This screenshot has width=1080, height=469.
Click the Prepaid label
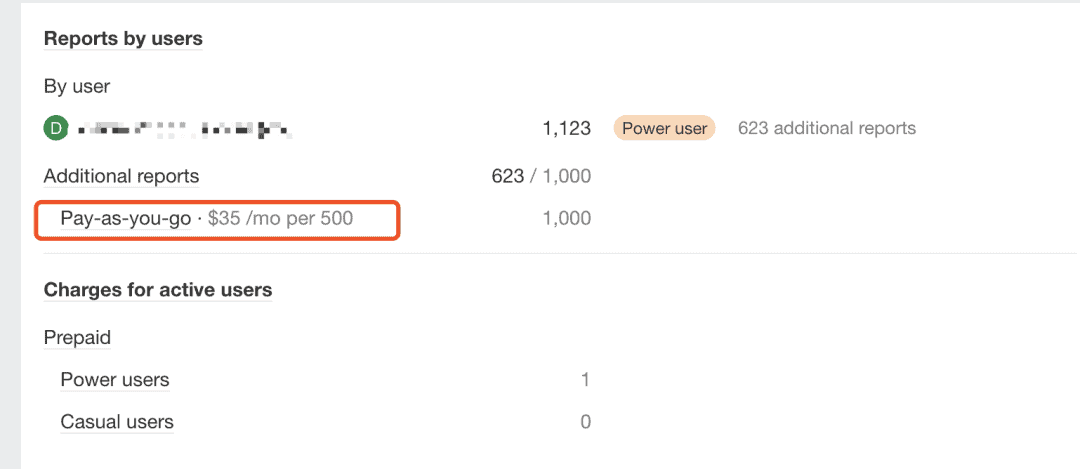point(77,337)
